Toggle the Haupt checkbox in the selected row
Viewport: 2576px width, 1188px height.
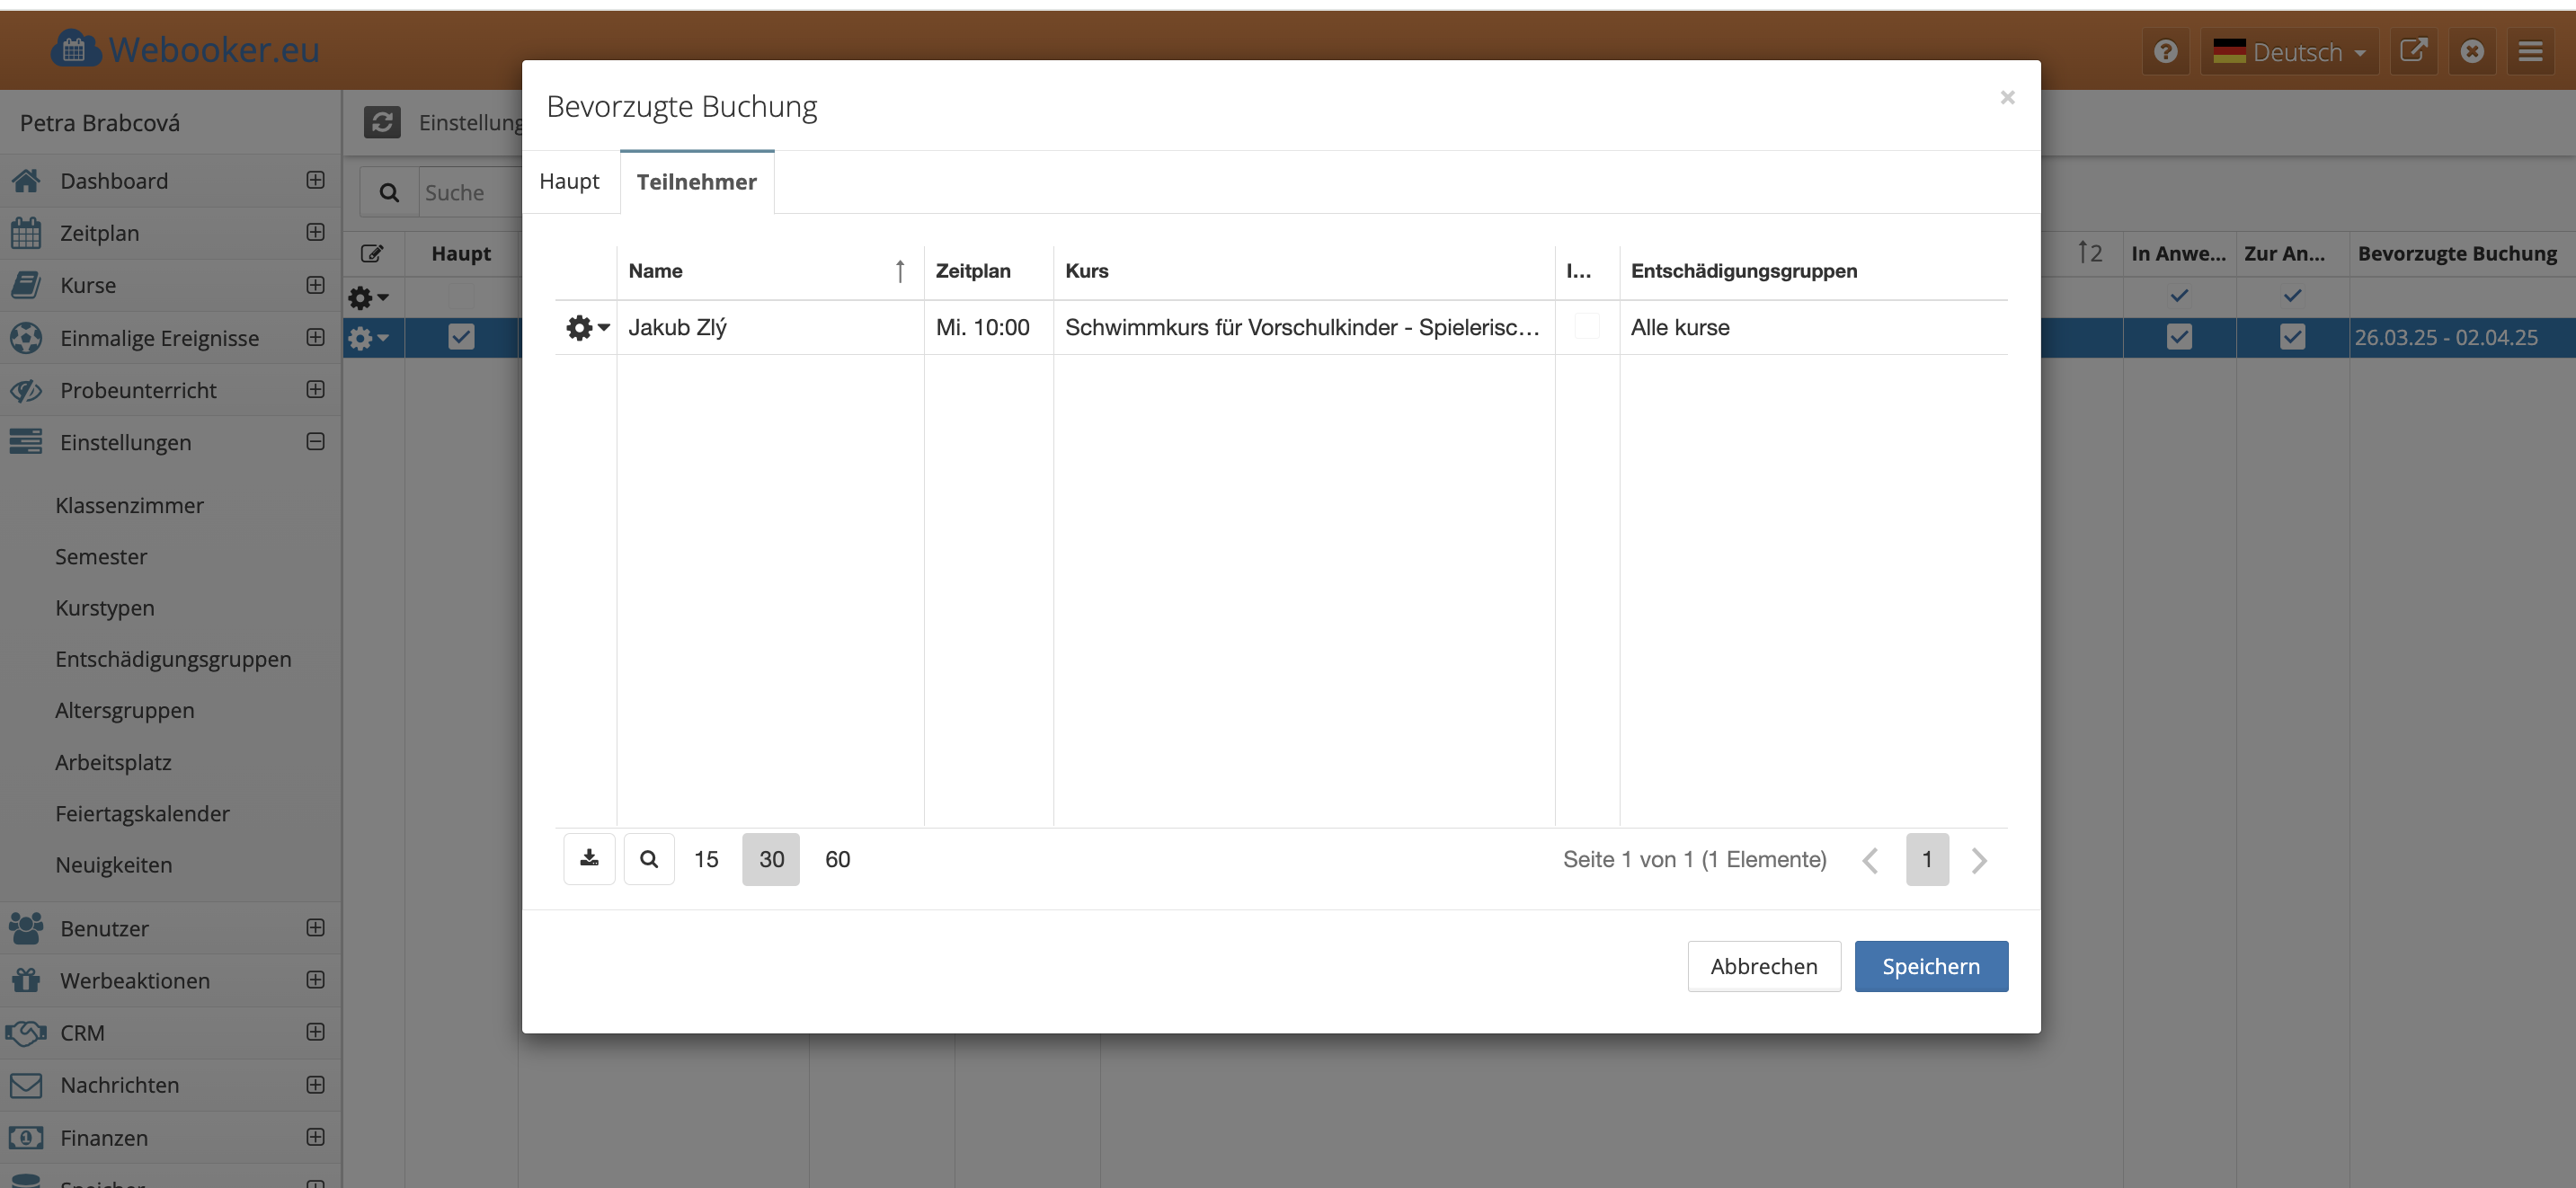(x=461, y=337)
